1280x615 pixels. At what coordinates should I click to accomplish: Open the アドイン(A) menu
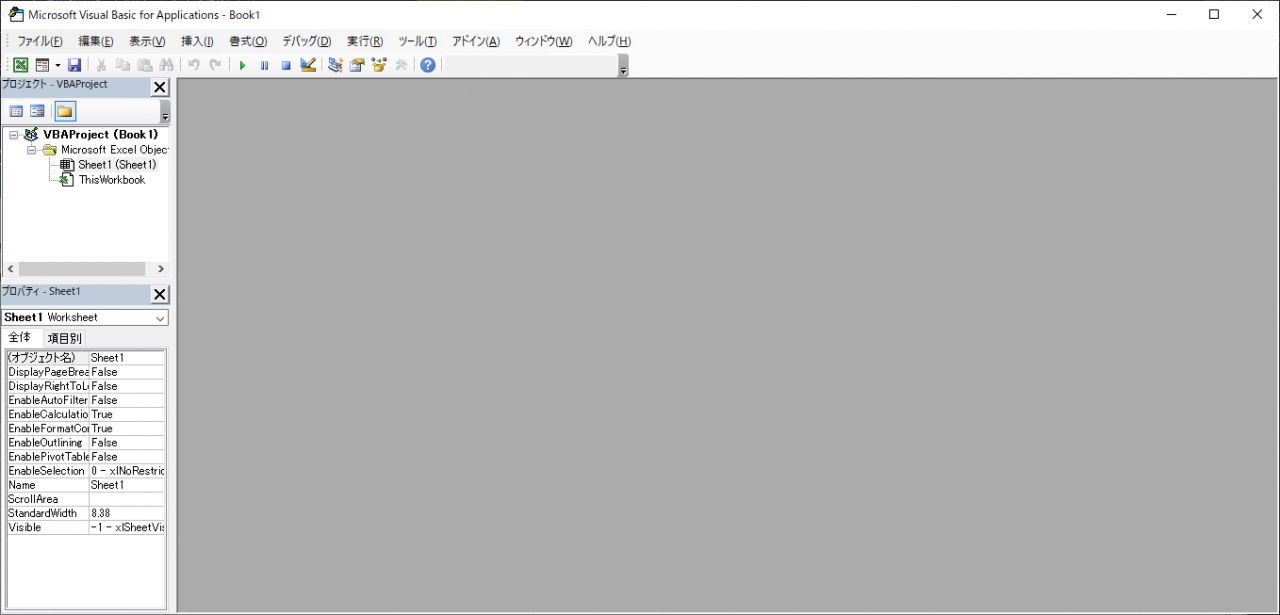coord(476,41)
